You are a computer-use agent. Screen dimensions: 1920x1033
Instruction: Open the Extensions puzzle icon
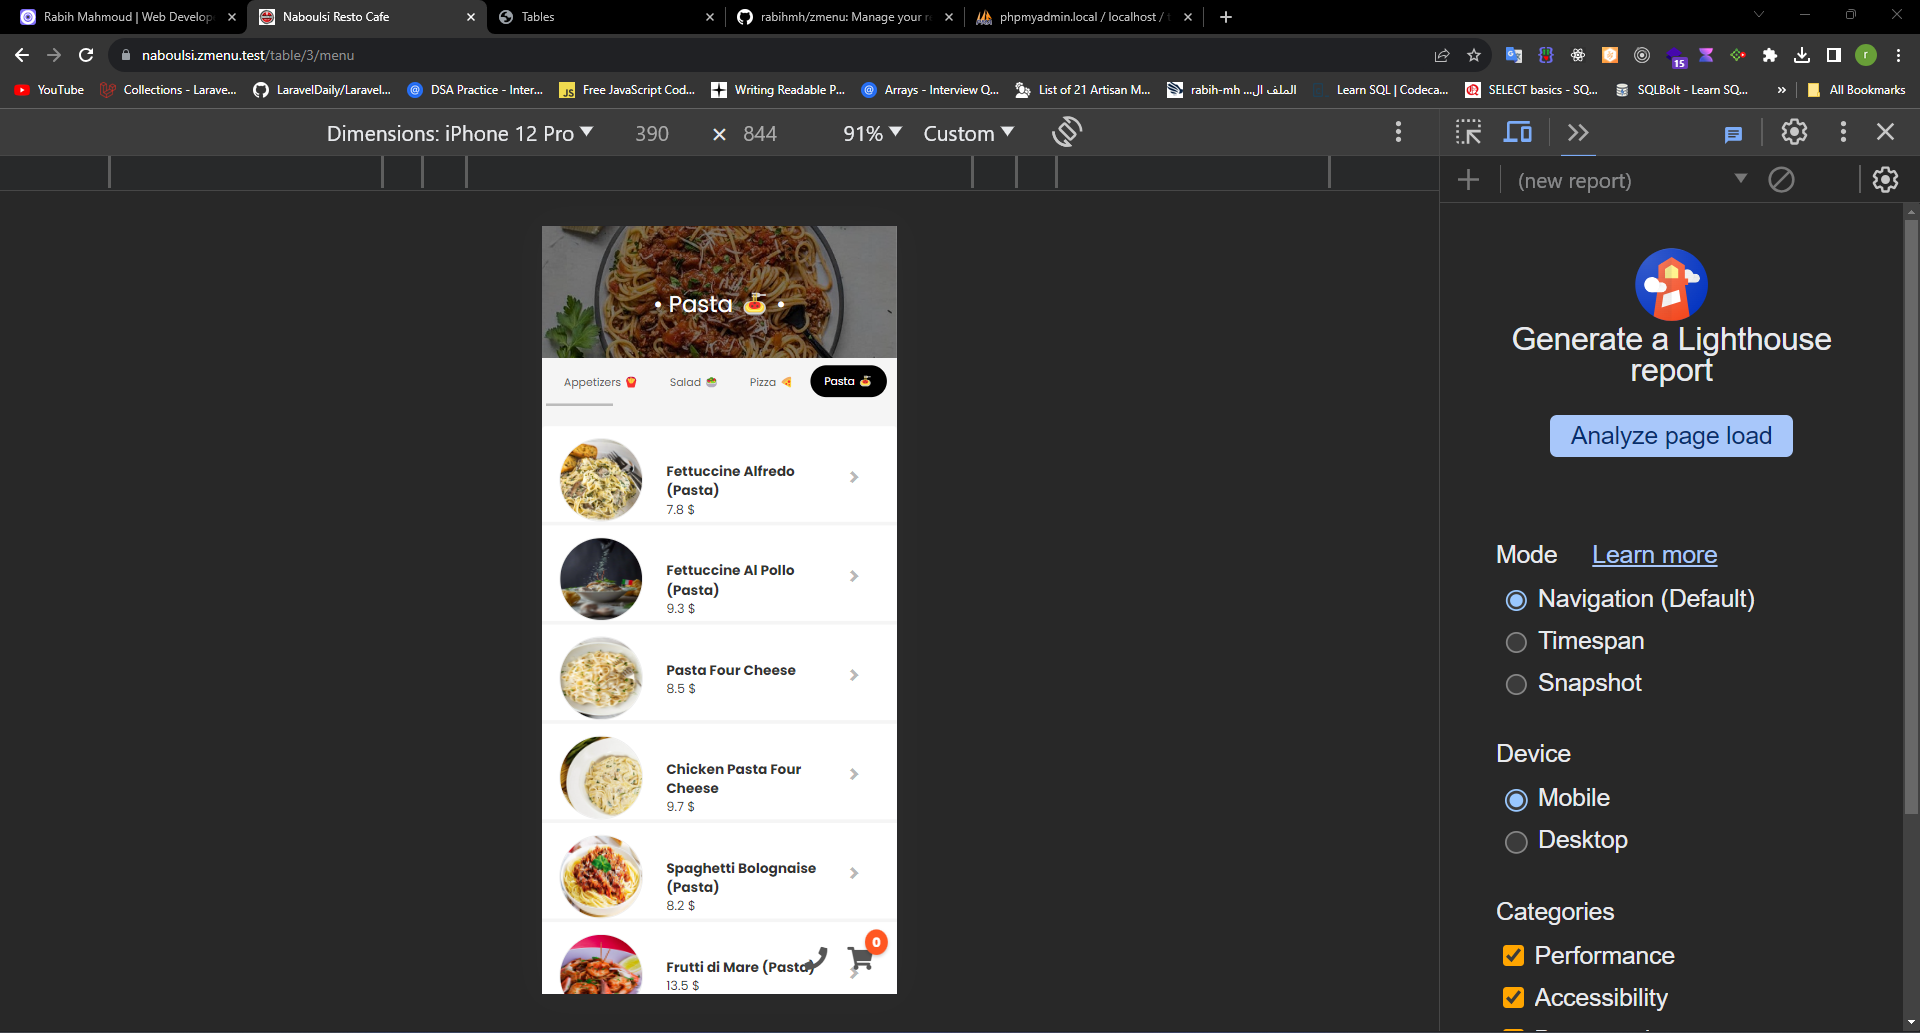coord(1770,55)
